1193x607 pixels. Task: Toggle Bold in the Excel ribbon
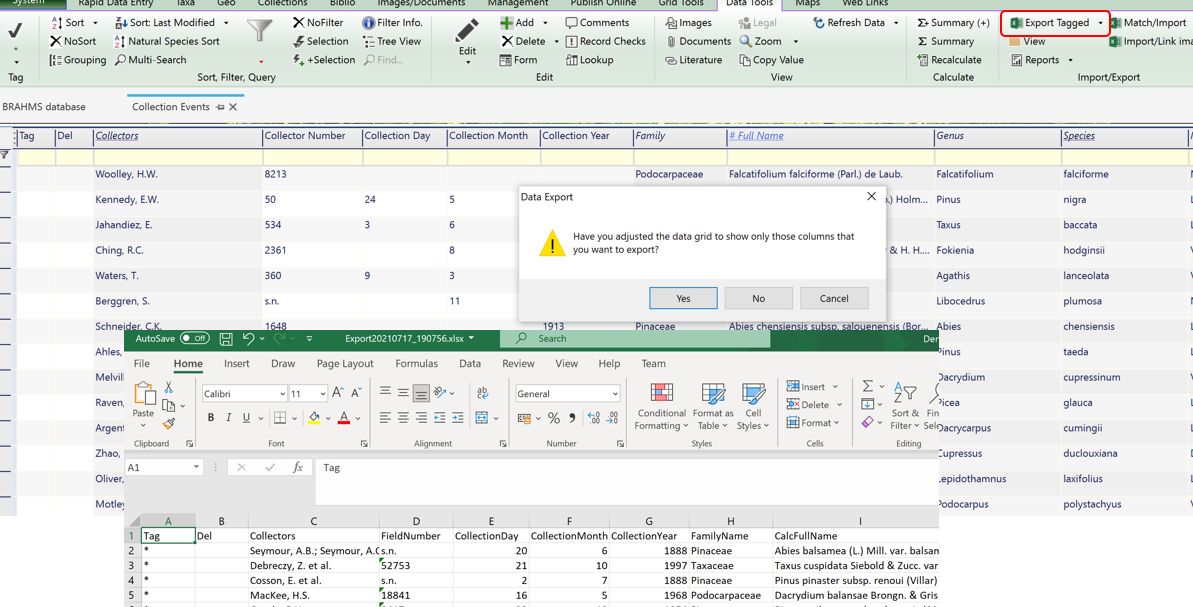[211, 418]
